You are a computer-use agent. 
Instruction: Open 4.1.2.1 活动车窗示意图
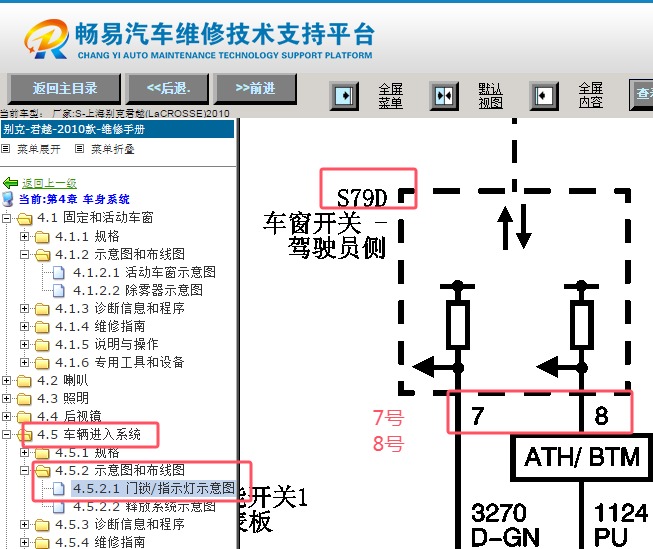pos(144,272)
